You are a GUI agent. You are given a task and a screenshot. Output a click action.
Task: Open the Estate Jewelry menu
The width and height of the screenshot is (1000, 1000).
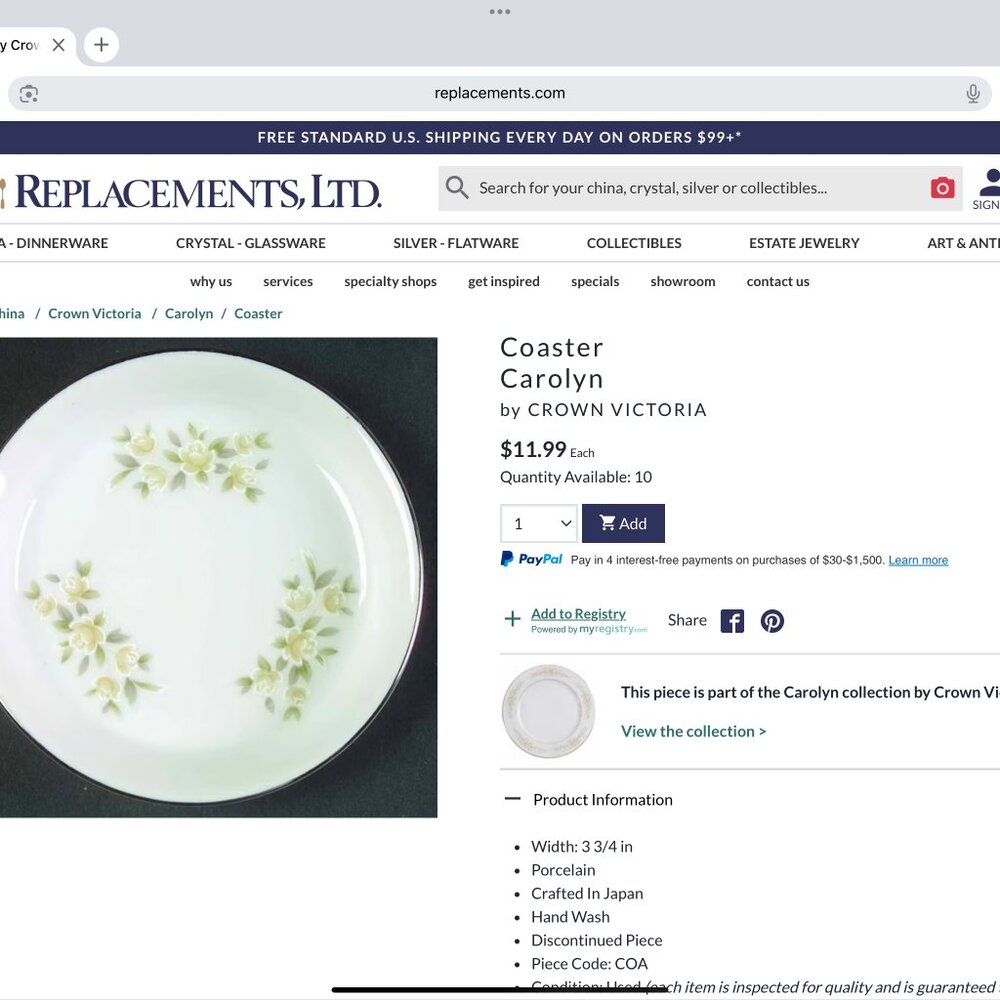[x=804, y=243]
